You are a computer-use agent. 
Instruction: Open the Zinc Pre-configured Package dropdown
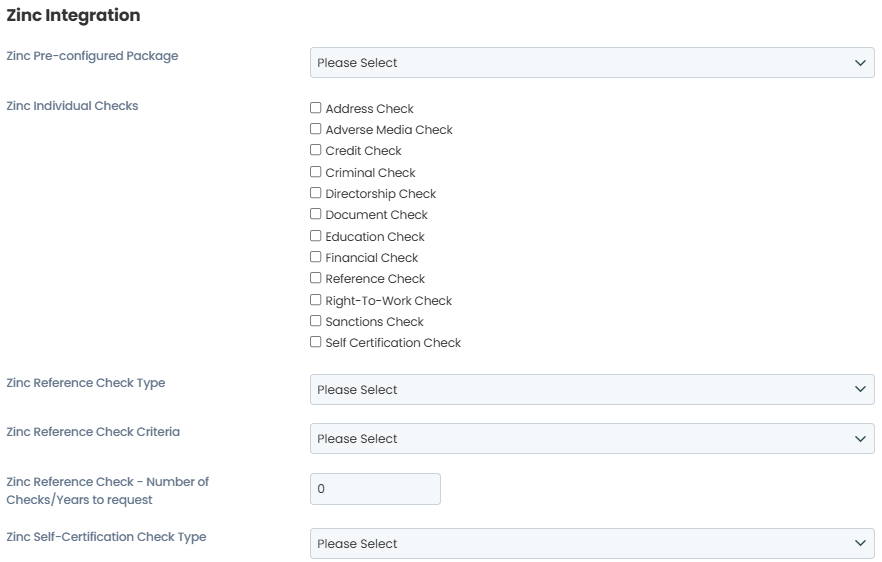(x=592, y=63)
